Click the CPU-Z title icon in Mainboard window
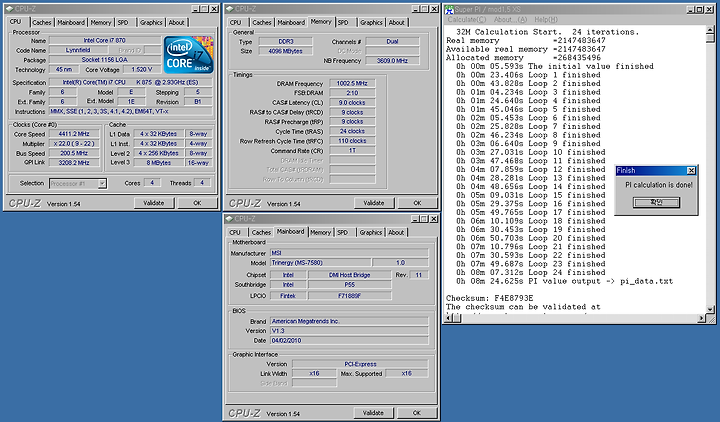720x422 pixels. 230,219
